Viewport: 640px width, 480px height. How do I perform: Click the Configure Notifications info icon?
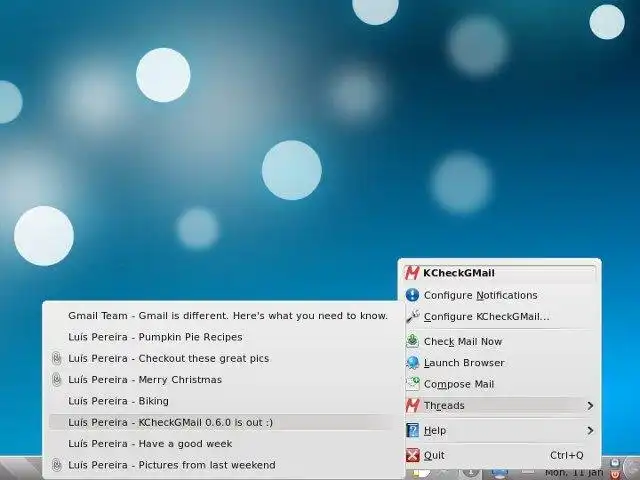[412, 295]
